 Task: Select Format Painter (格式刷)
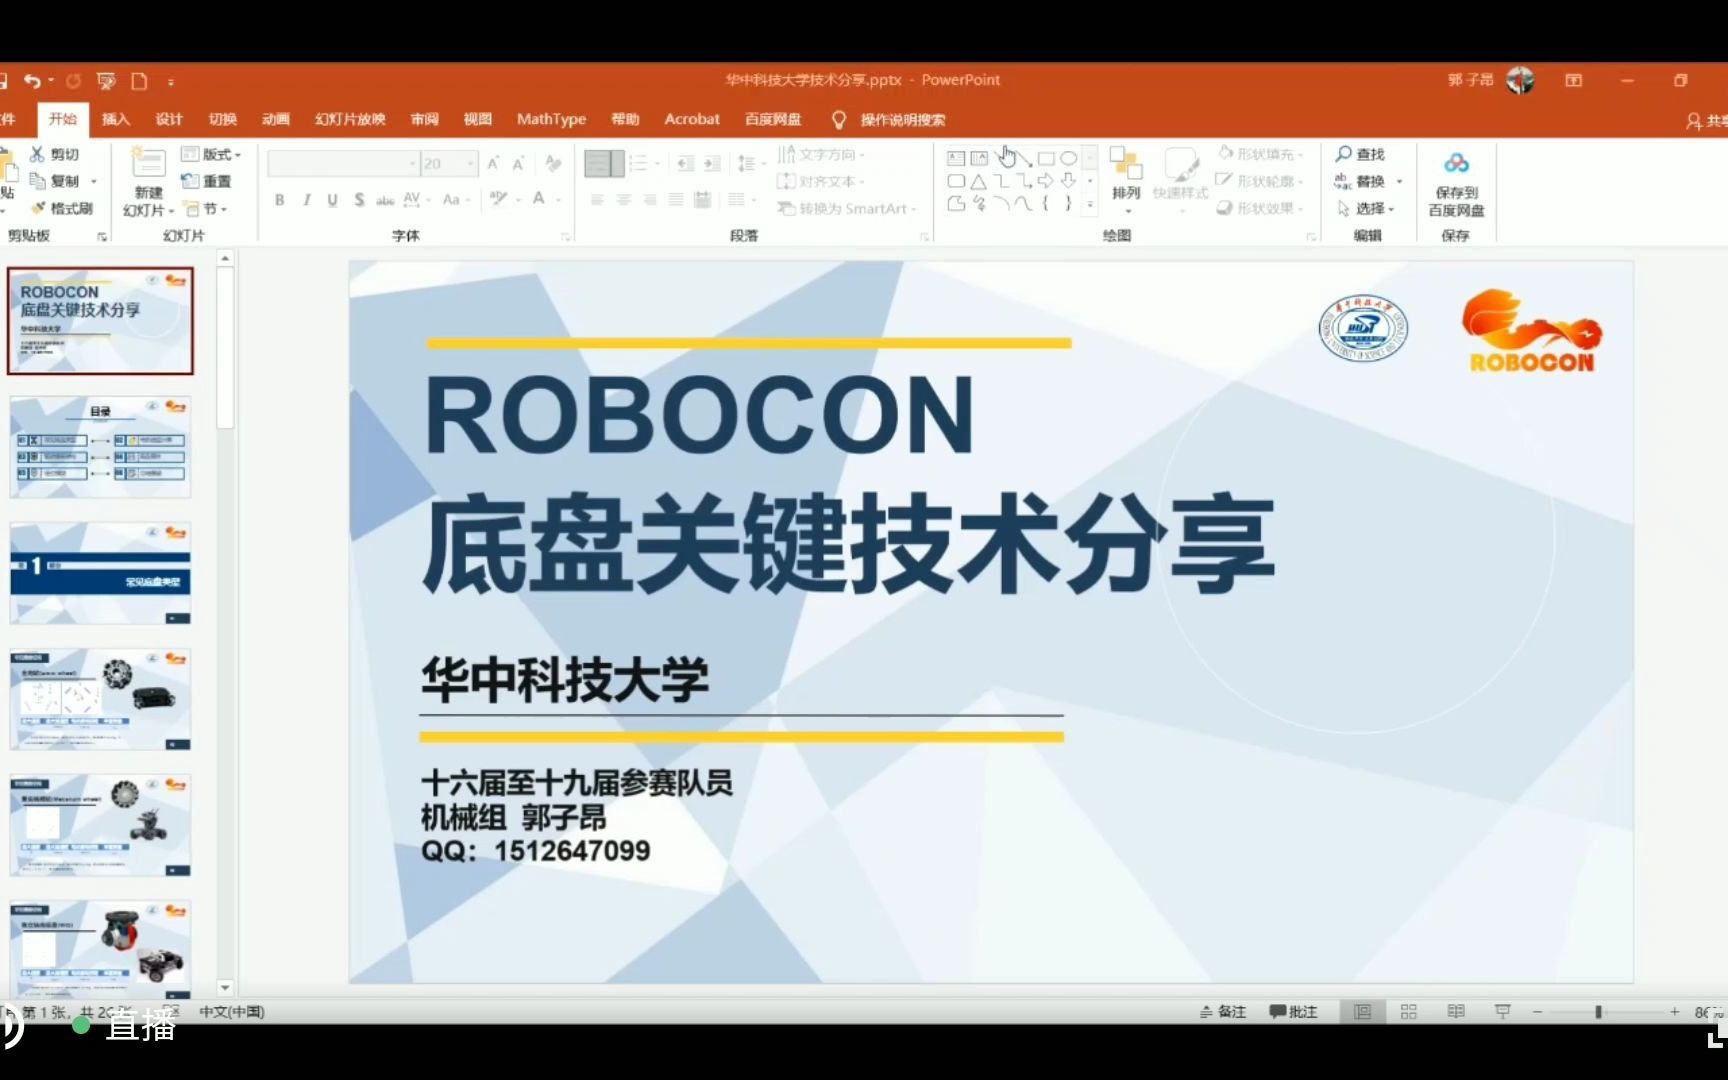tap(62, 208)
